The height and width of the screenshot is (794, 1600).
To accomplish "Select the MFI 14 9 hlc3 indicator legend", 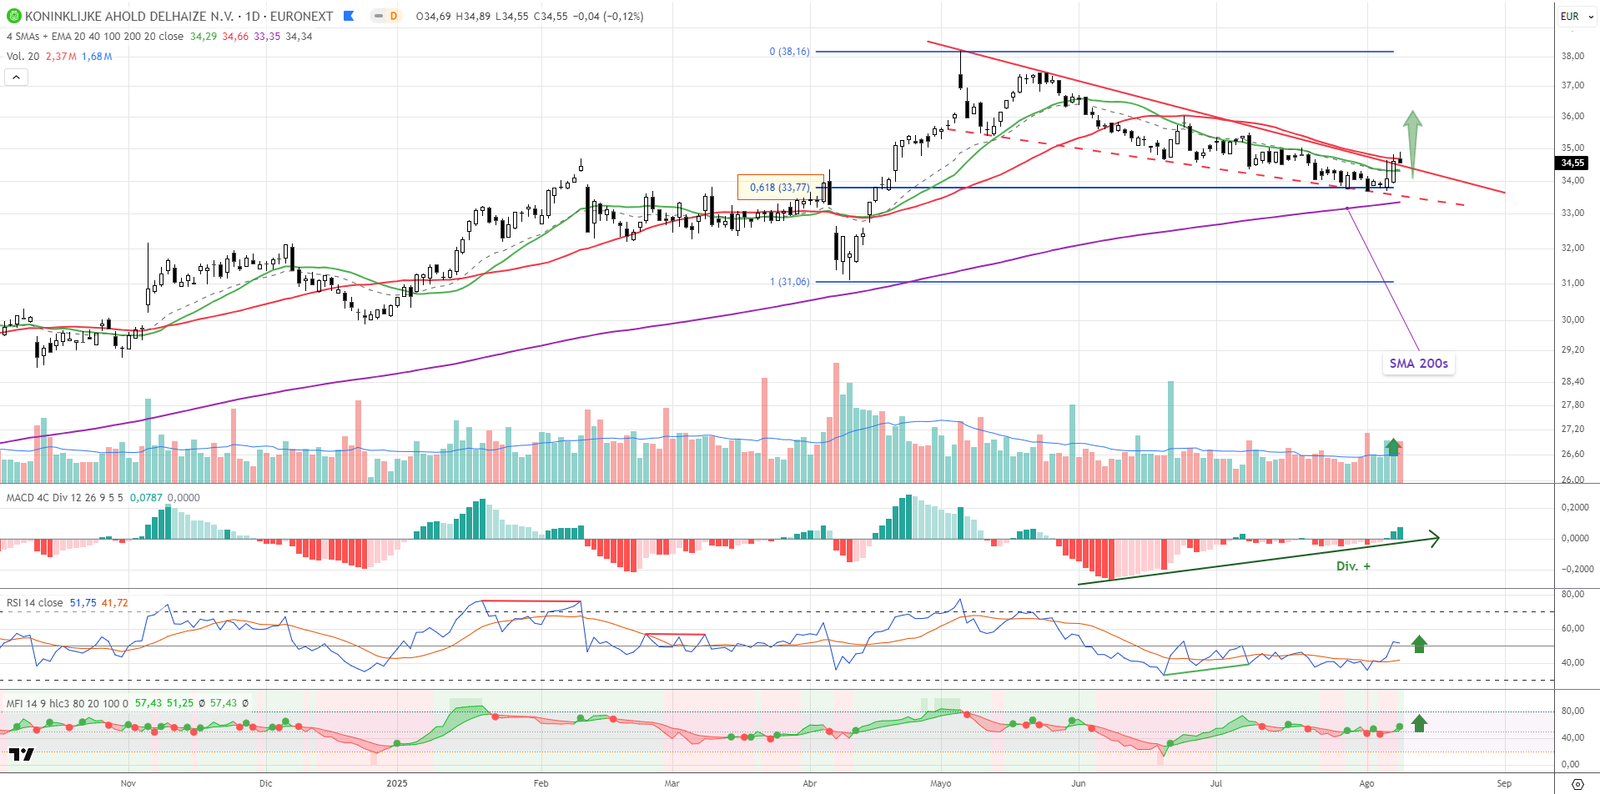I will 67,703.
